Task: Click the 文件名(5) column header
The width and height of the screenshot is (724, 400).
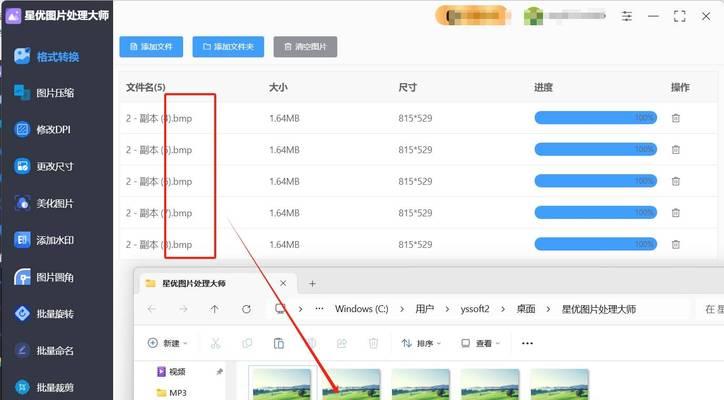Action: [x=145, y=87]
